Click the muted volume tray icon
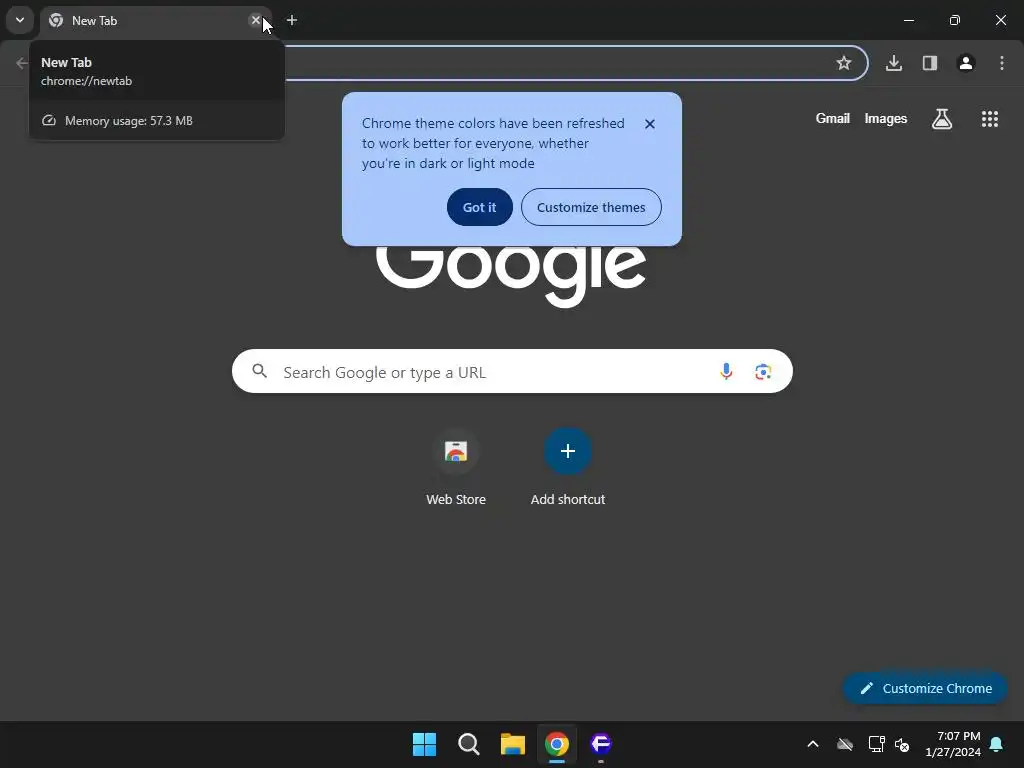This screenshot has width=1024, height=768. (x=903, y=744)
